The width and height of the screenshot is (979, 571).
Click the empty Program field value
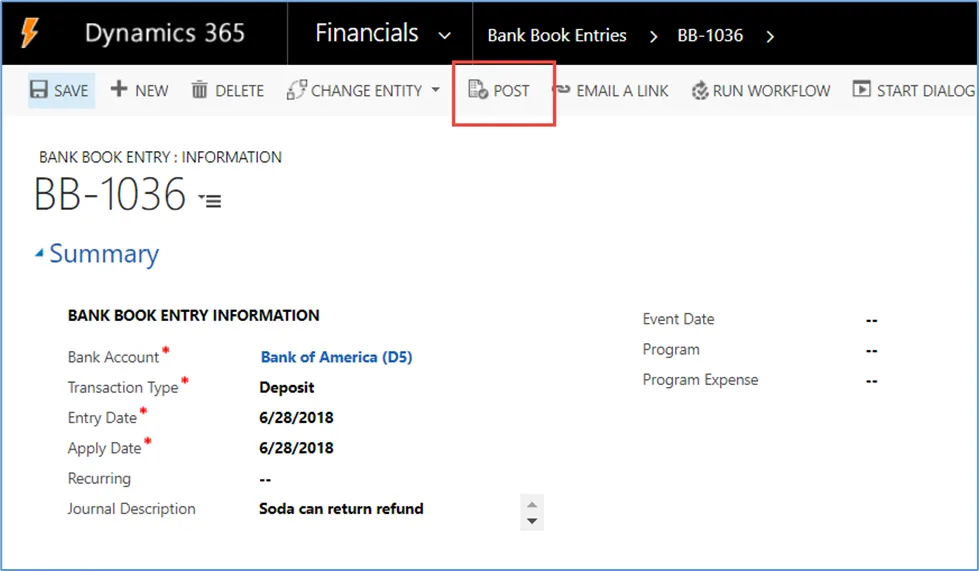[x=872, y=351]
